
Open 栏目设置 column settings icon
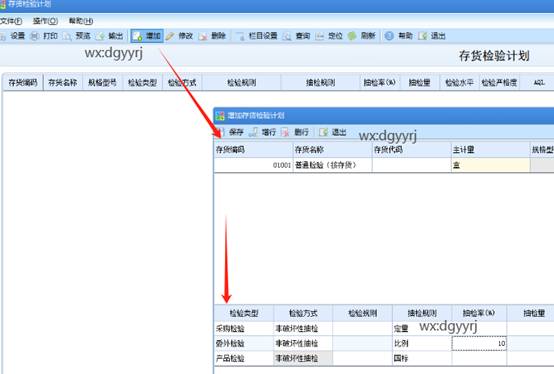pos(240,36)
